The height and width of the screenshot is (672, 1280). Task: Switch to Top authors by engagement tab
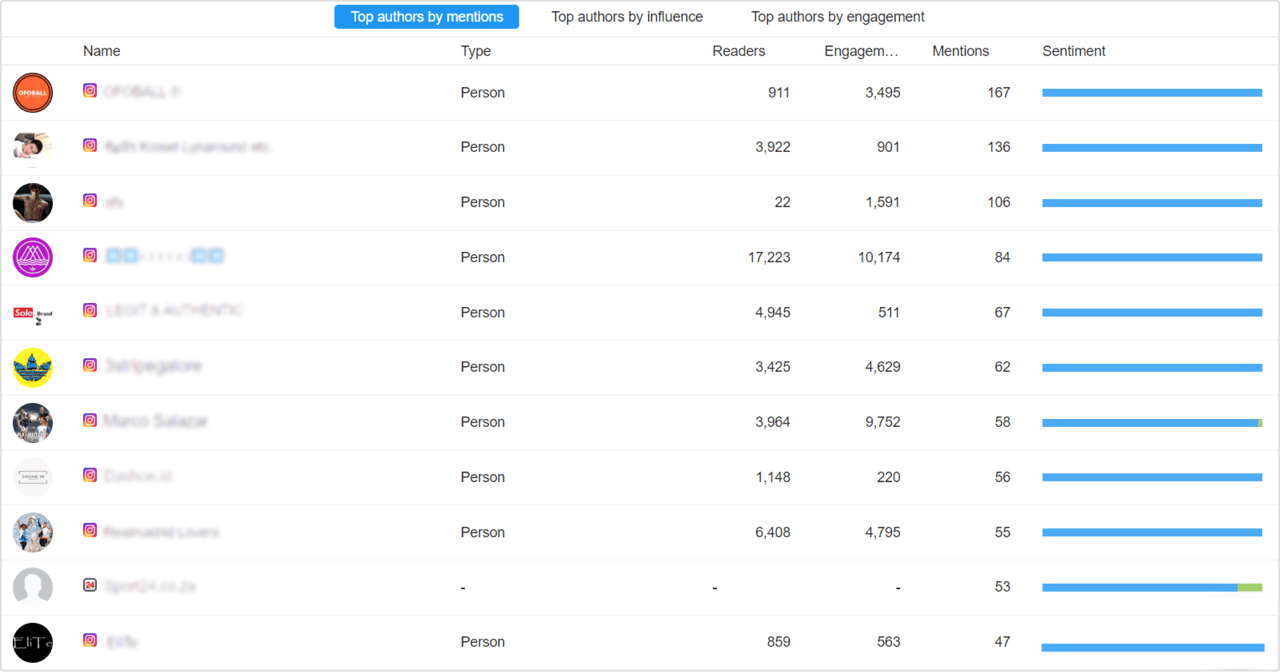pyautogui.click(x=838, y=17)
